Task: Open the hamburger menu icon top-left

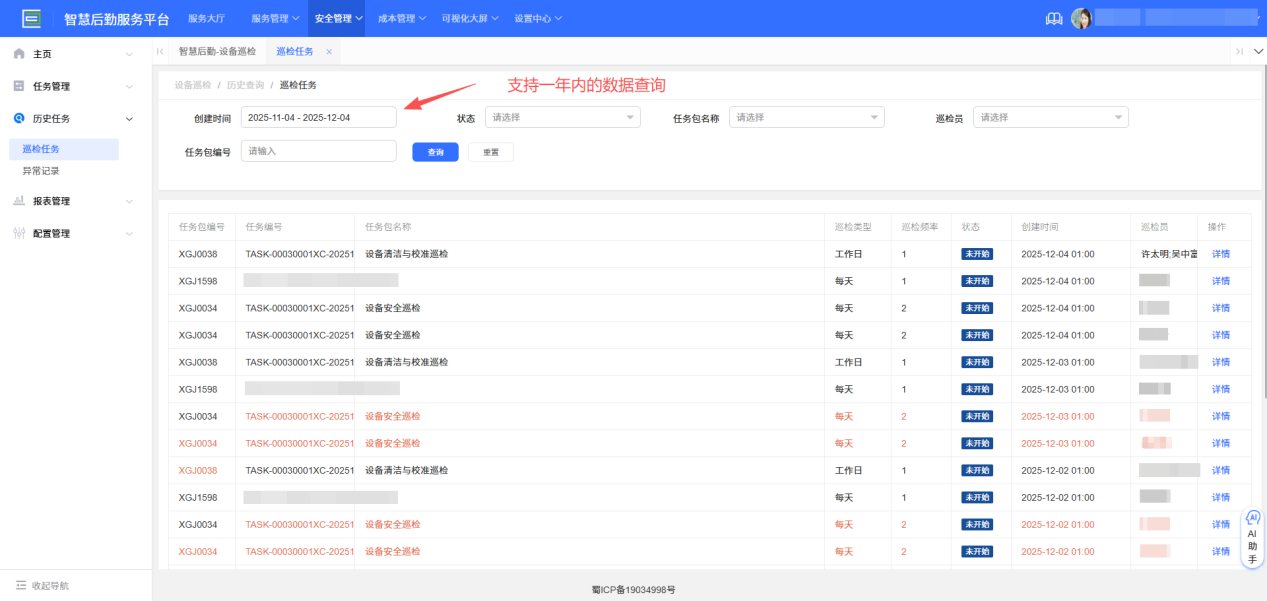Action: point(30,17)
